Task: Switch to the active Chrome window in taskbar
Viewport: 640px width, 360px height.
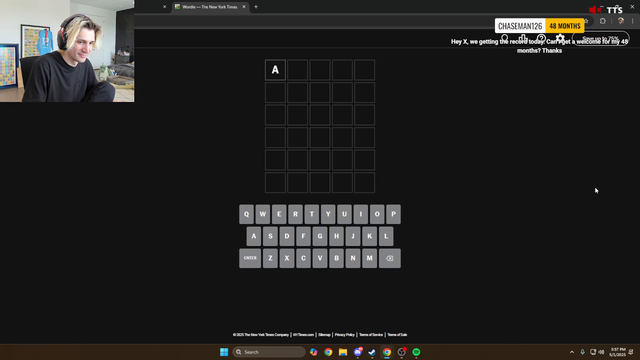Action: 387,352
